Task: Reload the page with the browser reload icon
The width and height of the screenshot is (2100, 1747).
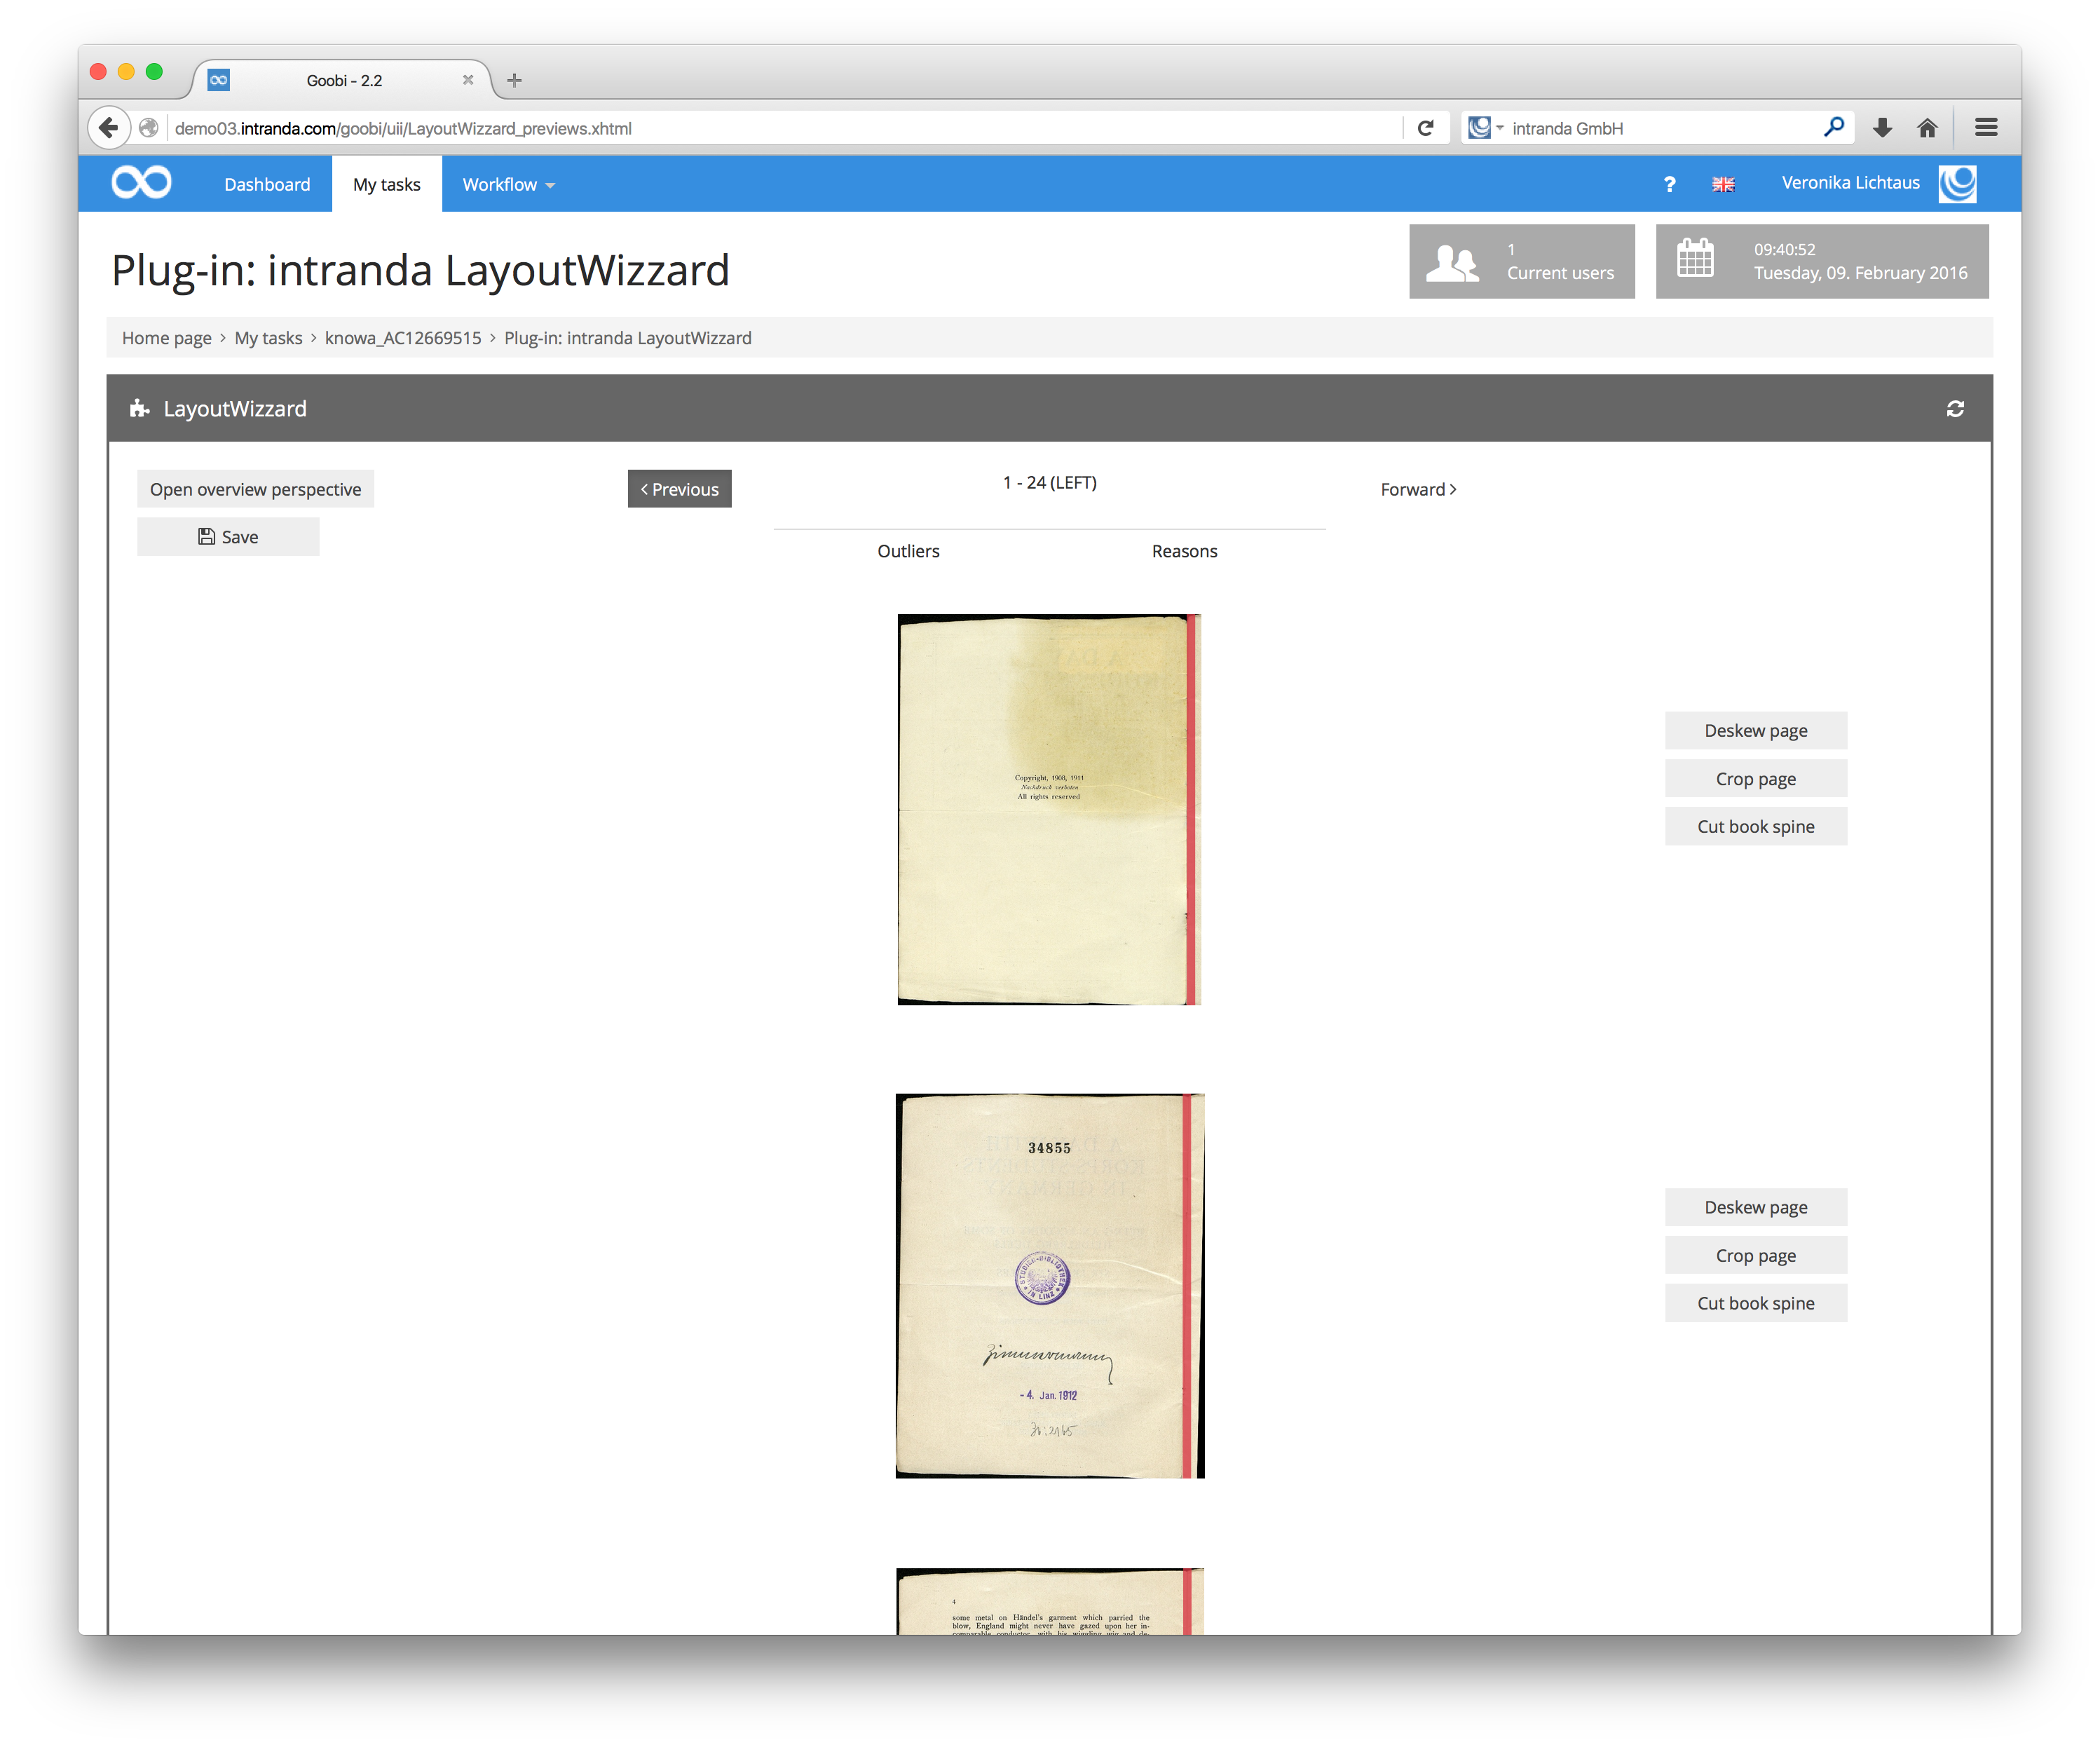Action: (1425, 128)
